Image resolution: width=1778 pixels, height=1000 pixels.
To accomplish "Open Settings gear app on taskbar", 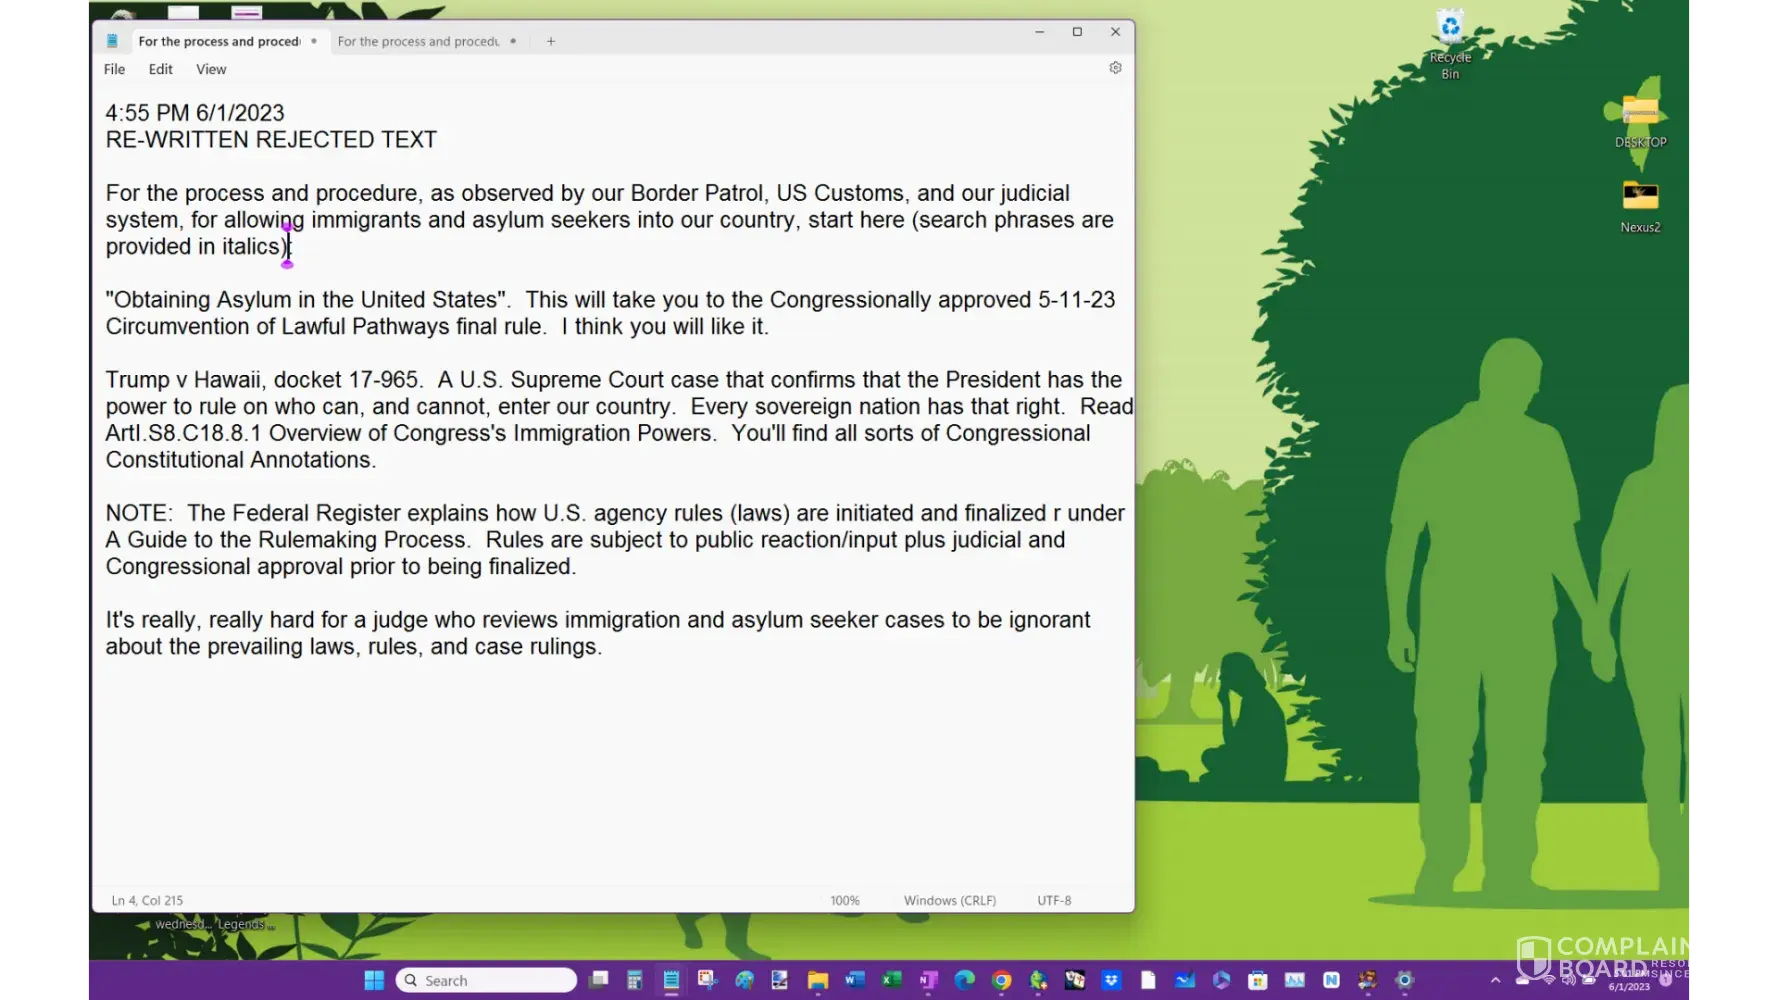I will 1405,980.
